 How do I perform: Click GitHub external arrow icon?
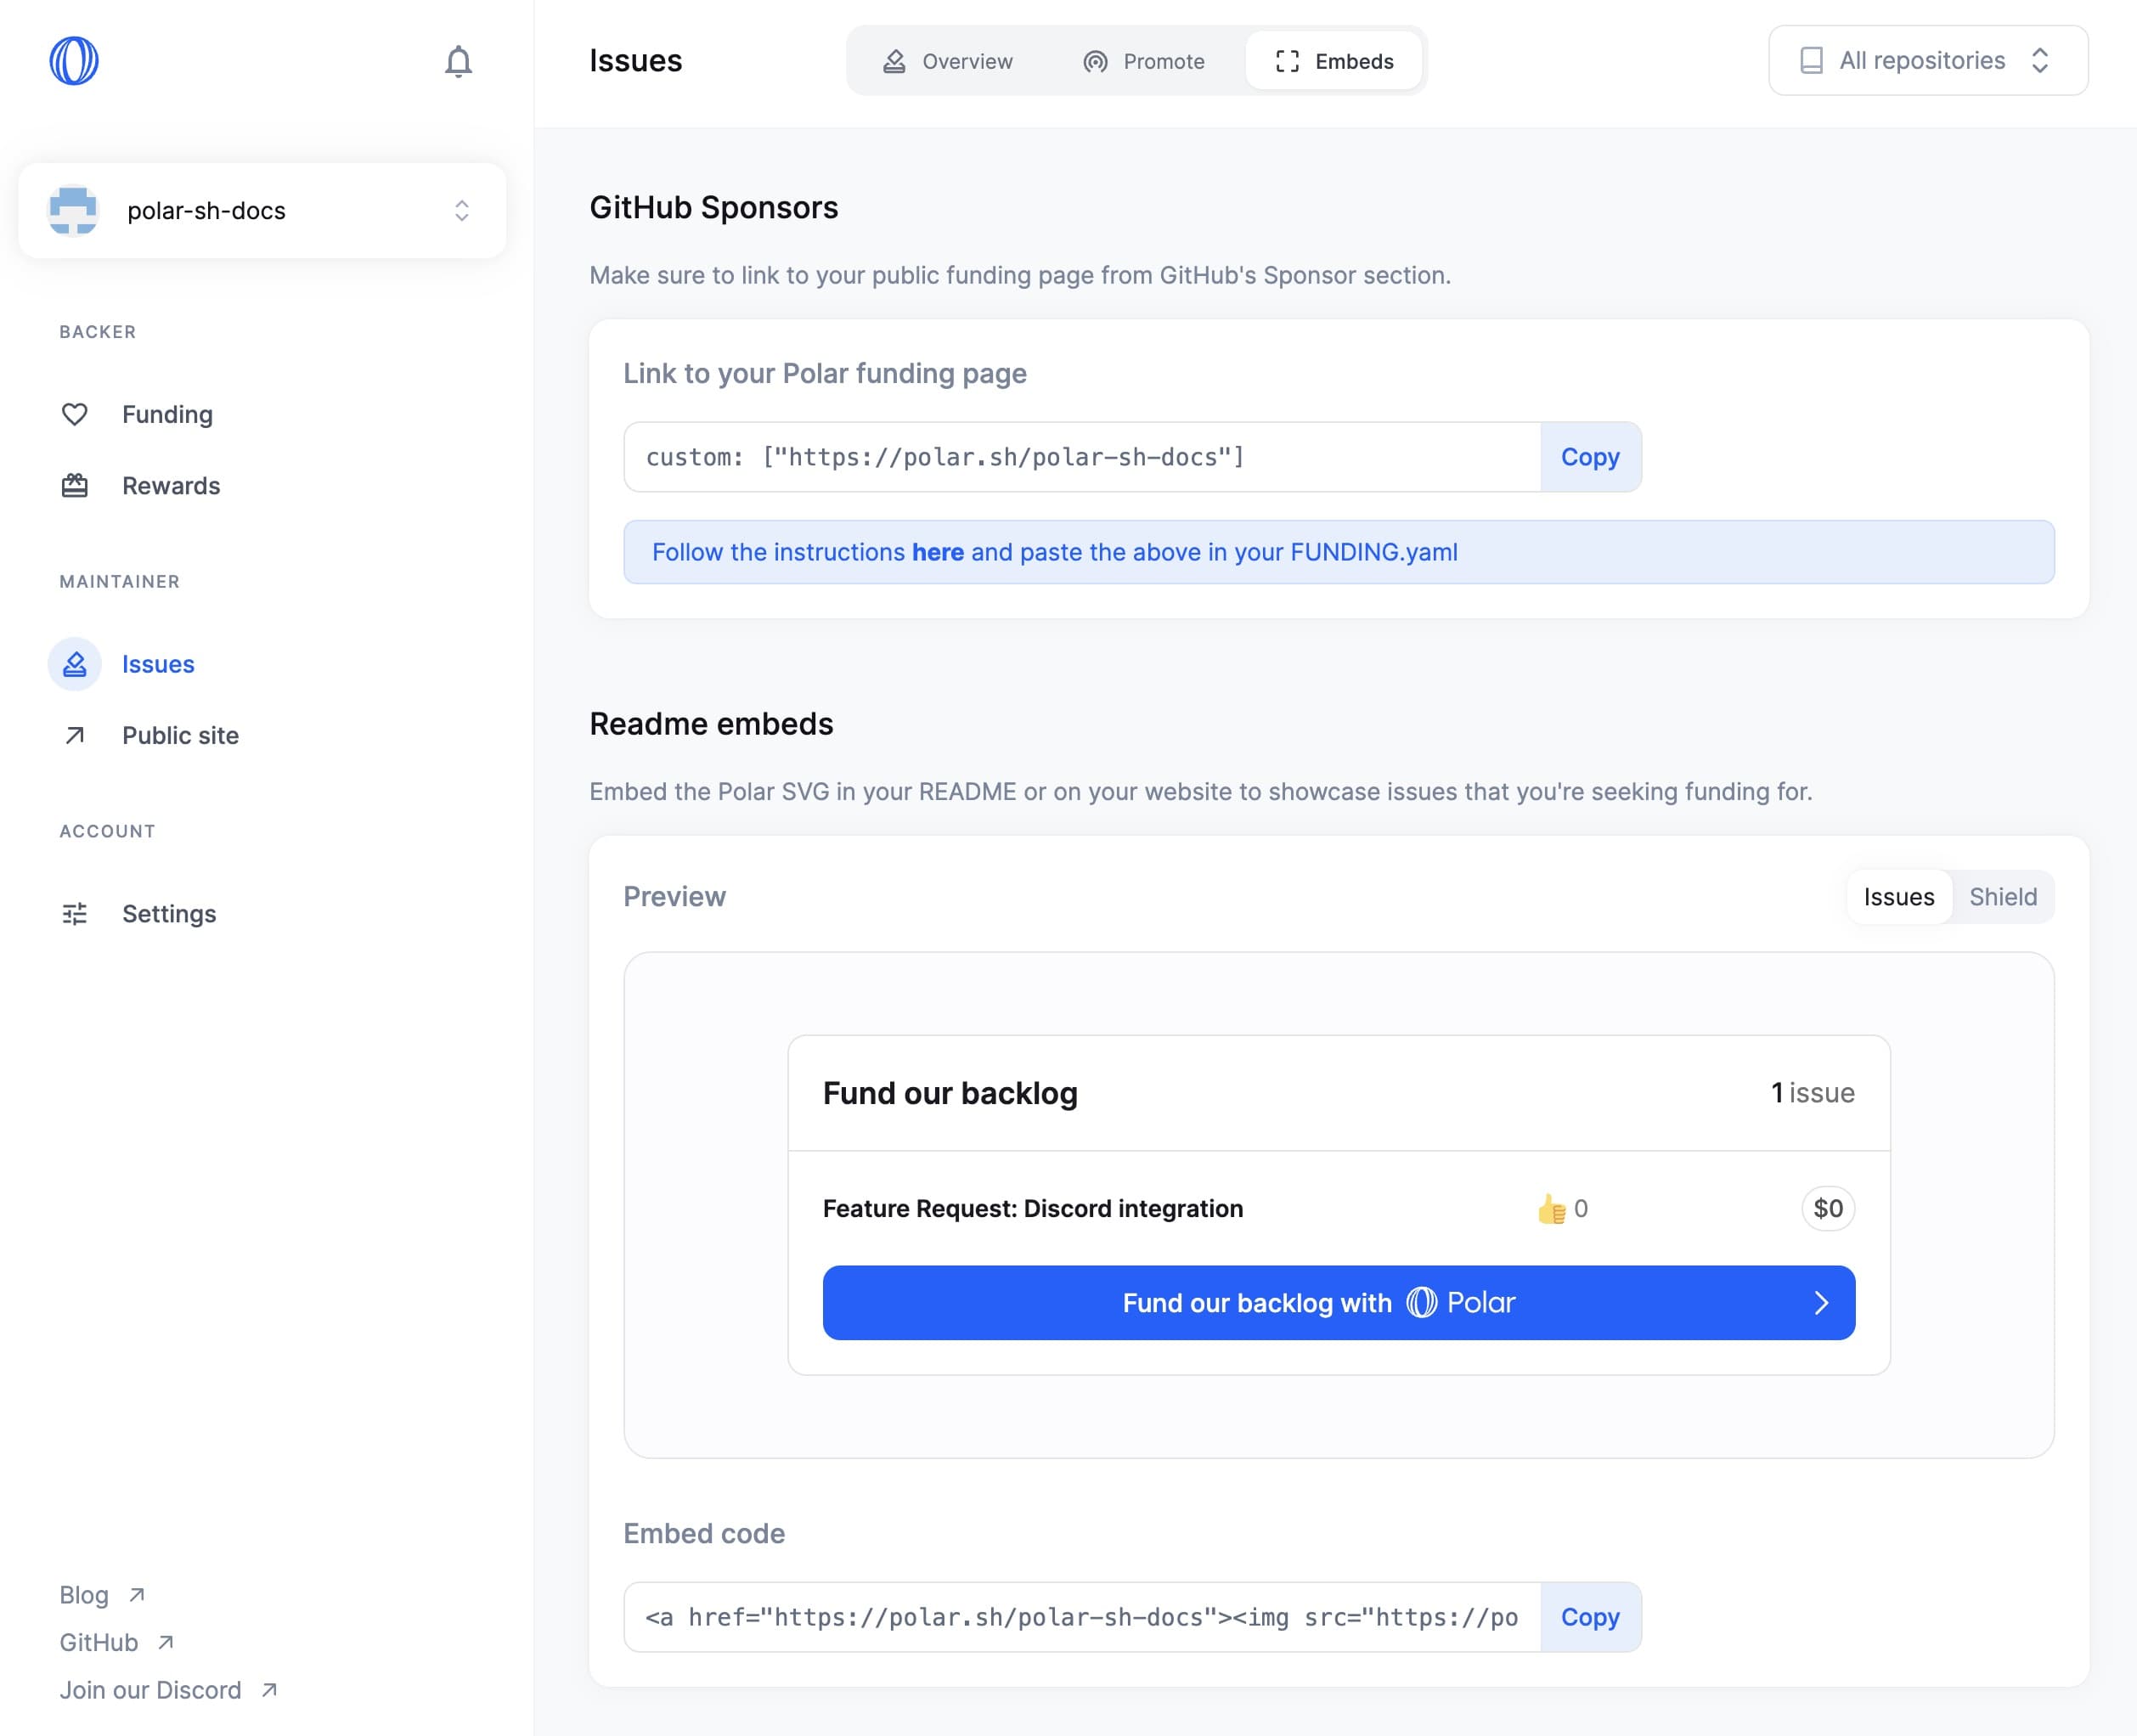point(166,1642)
